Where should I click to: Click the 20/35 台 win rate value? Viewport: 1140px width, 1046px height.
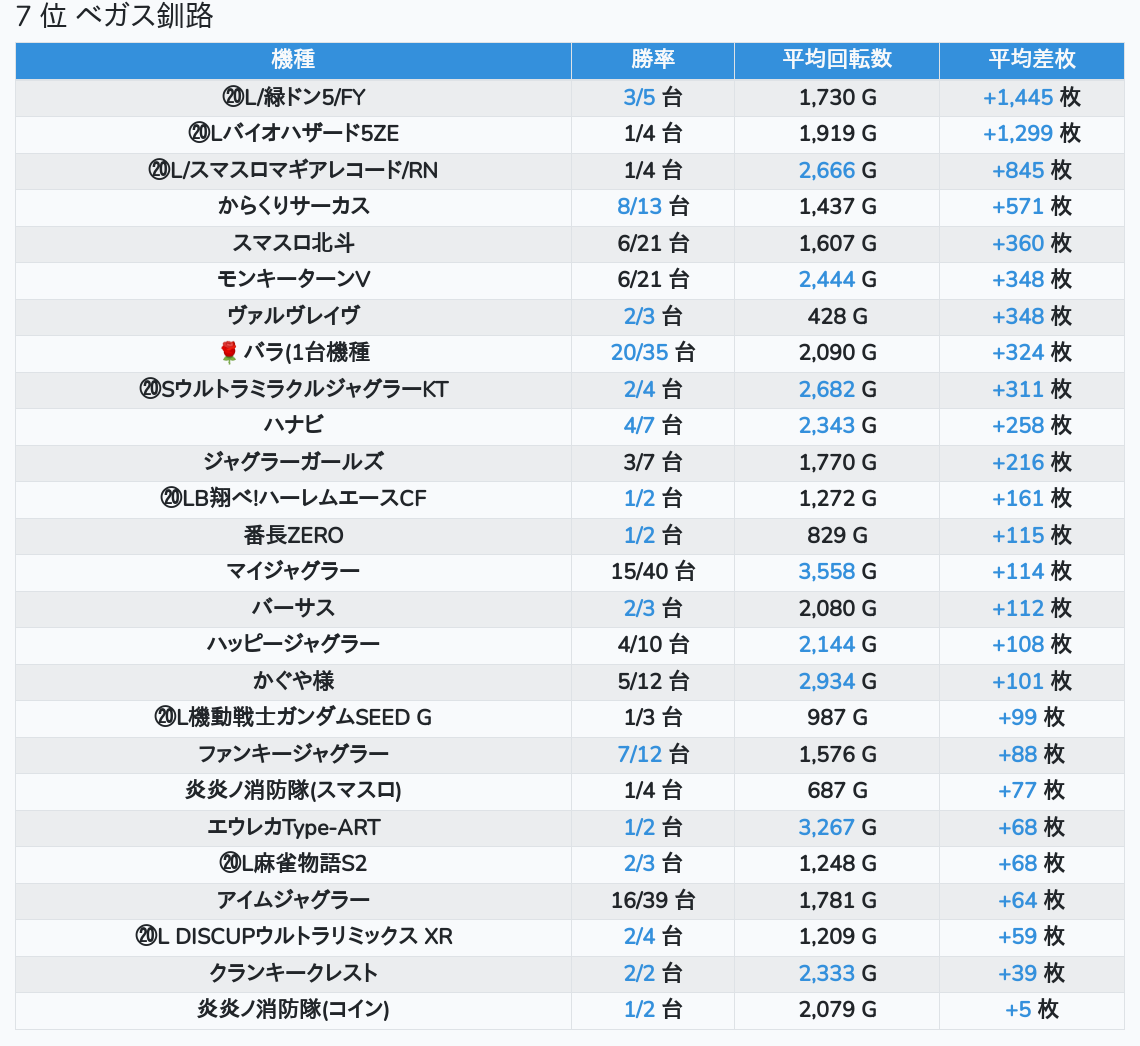(652, 353)
